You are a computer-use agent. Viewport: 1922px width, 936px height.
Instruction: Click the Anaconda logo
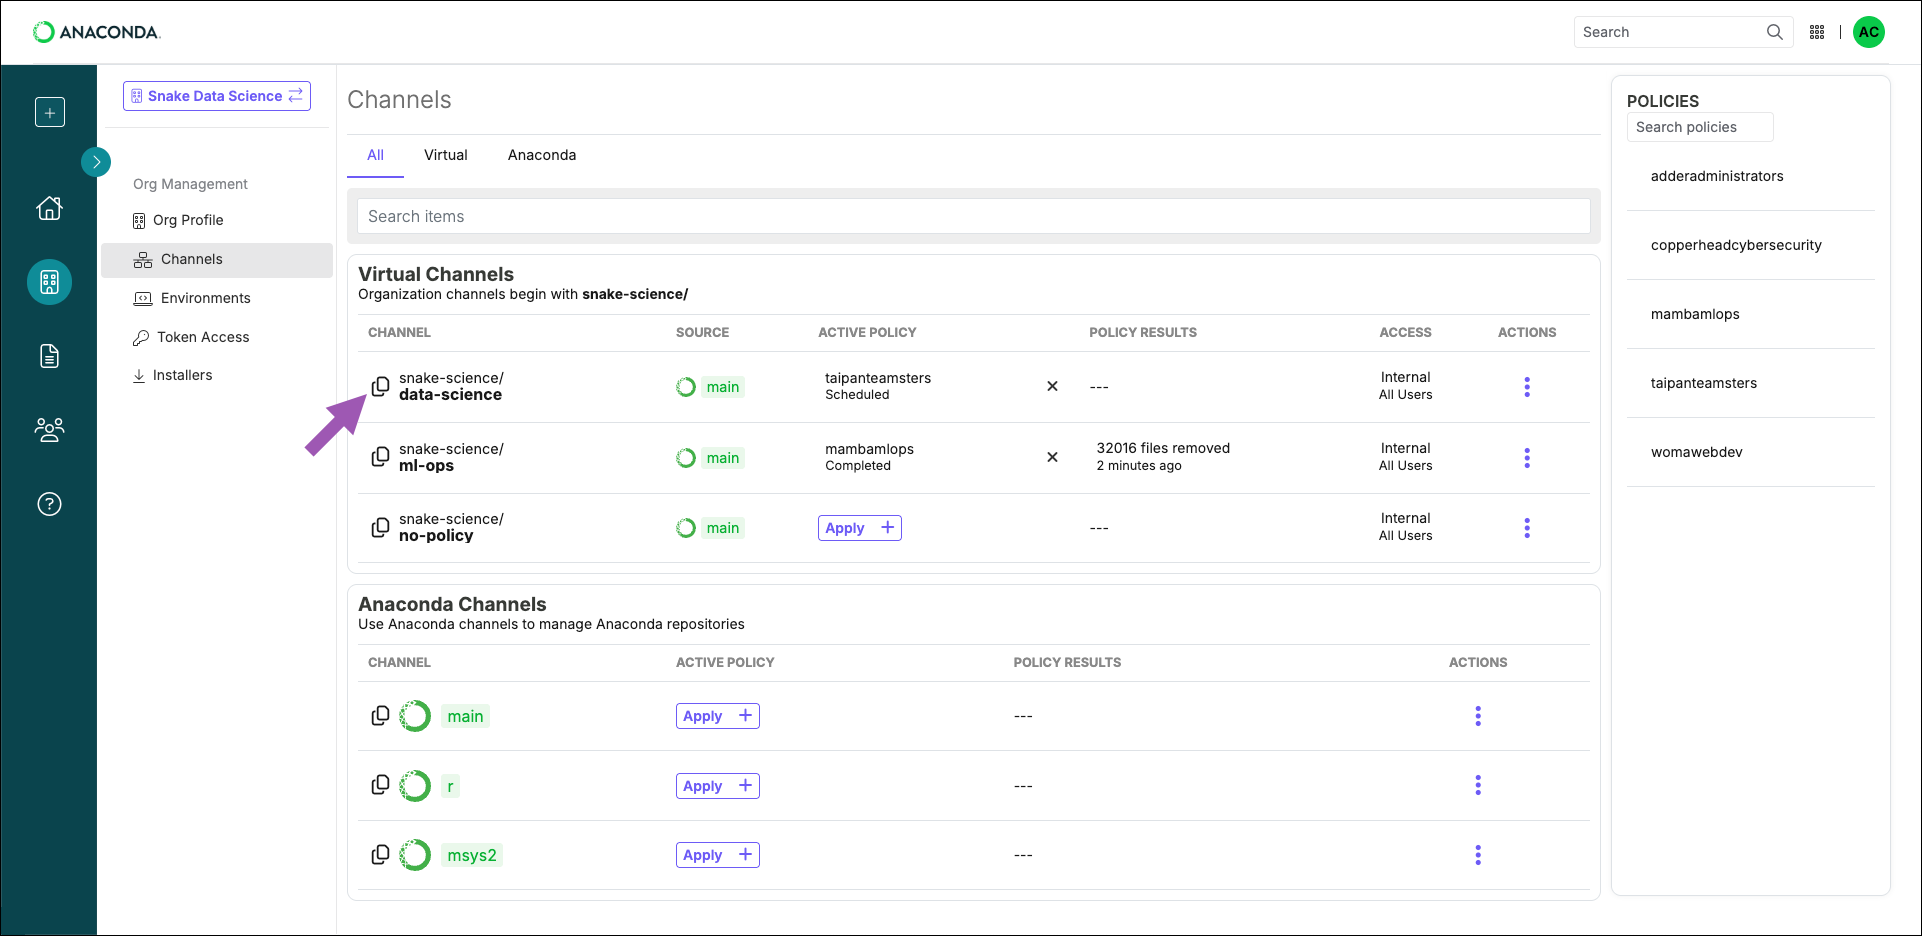coord(97,32)
